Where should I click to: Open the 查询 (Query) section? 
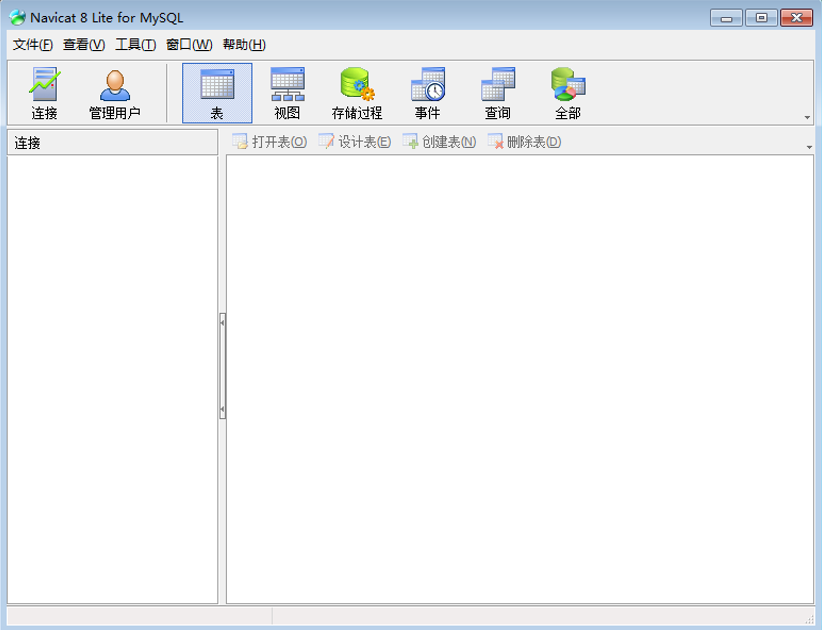pyautogui.click(x=497, y=93)
